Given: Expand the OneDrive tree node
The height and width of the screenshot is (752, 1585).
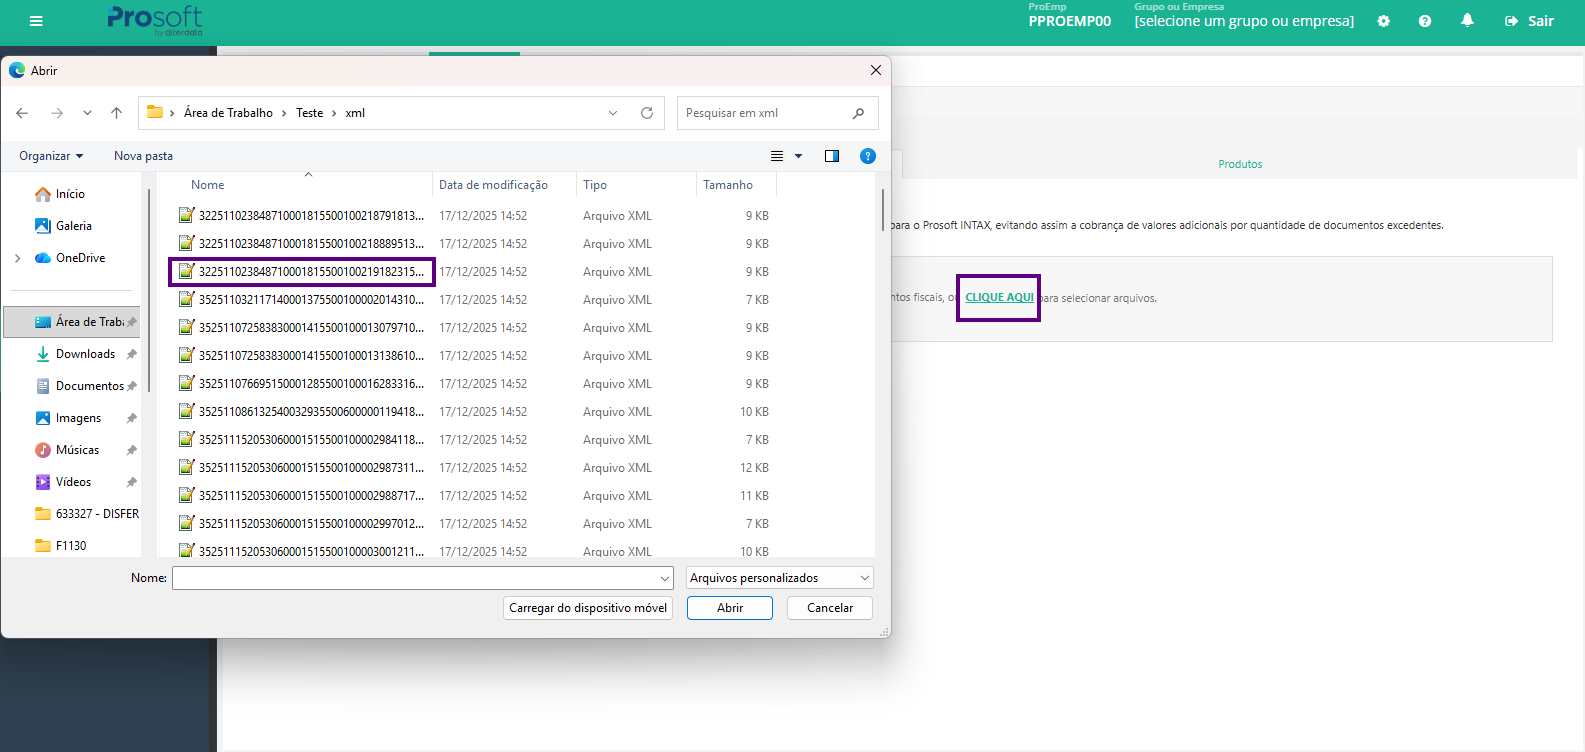Looking at the screenshot, I should [x=18, y=258].
